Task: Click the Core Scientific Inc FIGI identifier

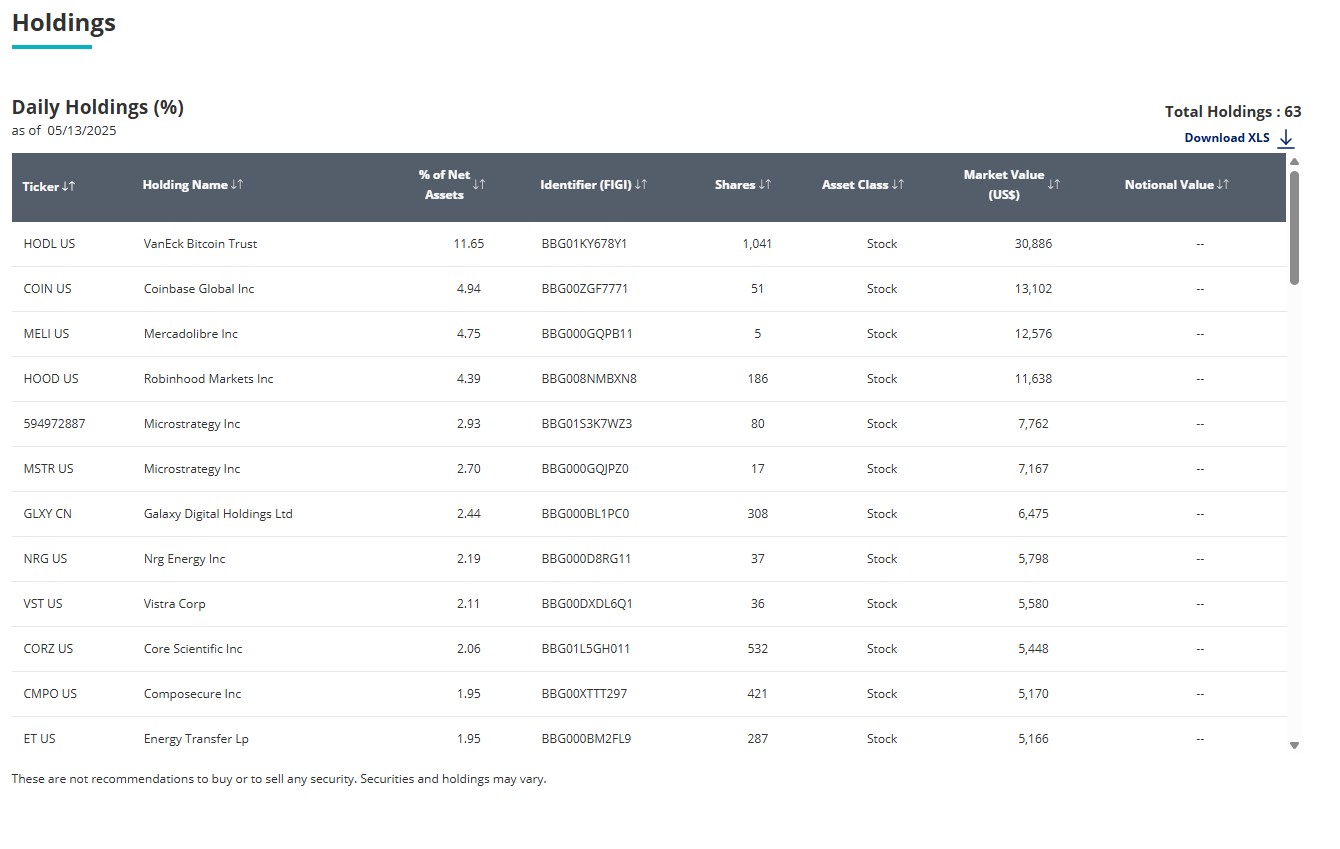Action: [586, 649]
